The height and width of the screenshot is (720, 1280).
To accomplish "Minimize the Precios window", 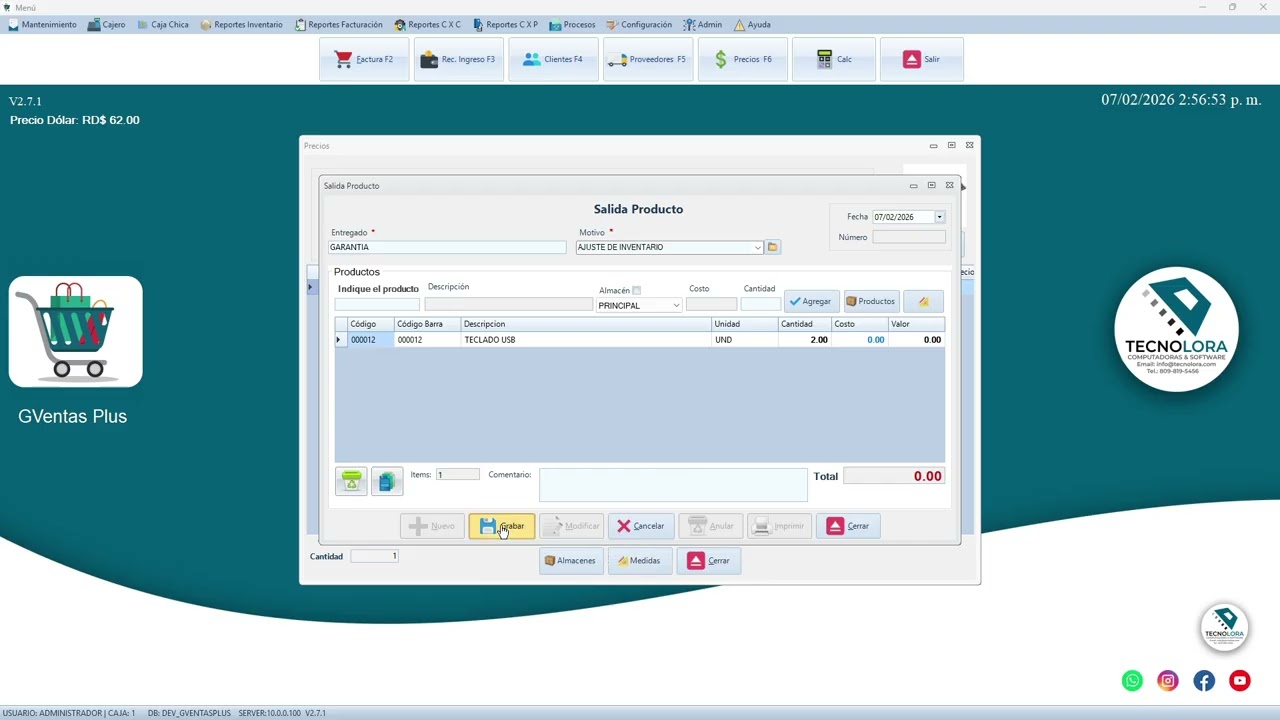I will [933, 145].
